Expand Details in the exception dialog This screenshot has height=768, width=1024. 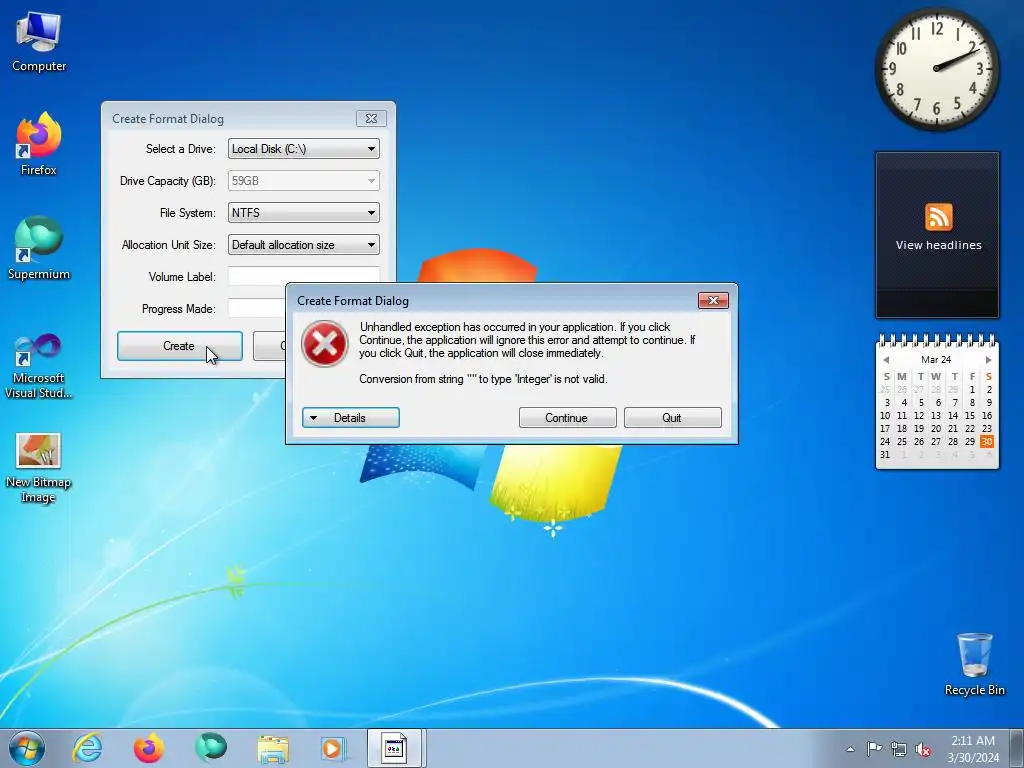click(351, 418)
